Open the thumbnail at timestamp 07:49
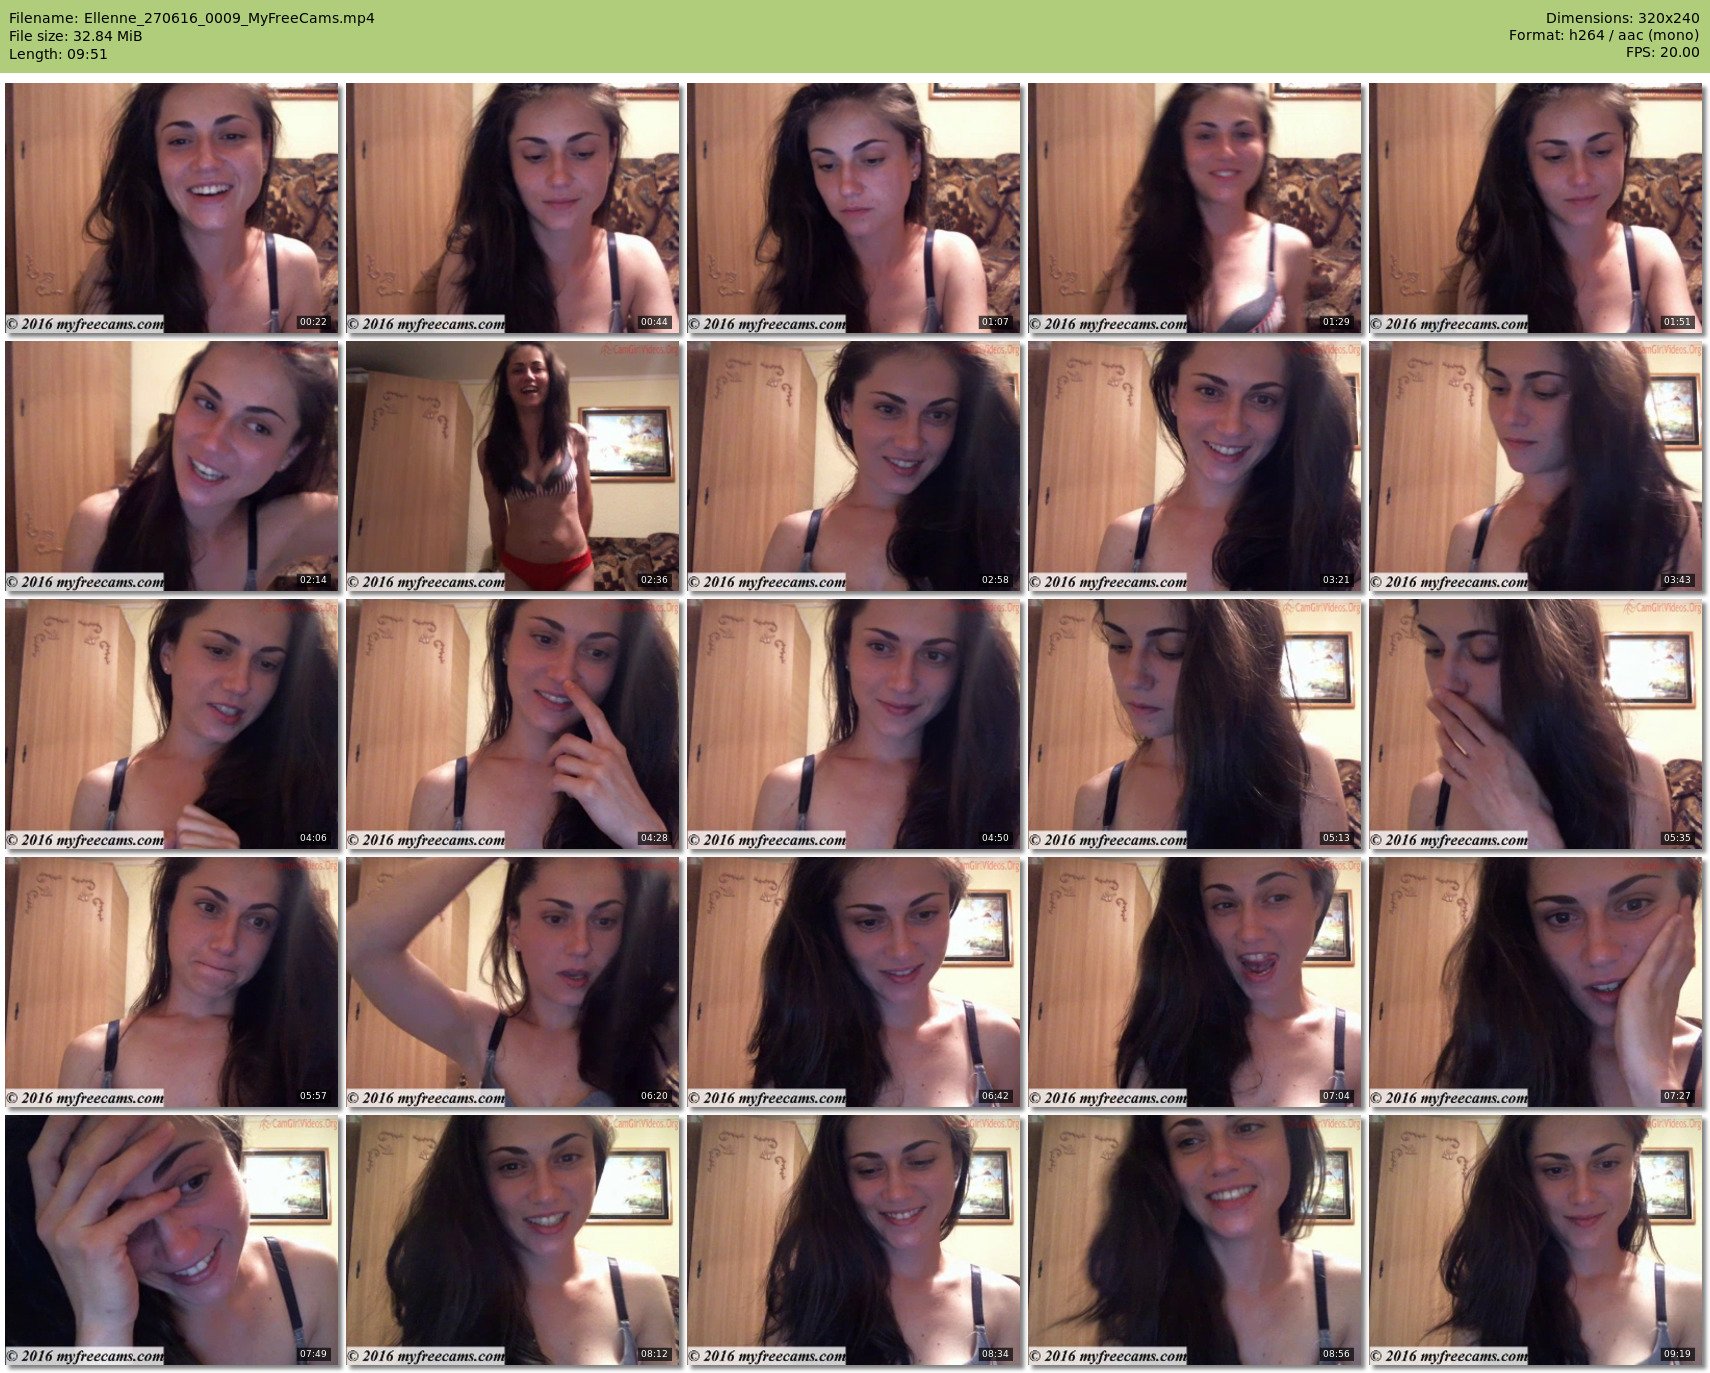 (172, 1240)
